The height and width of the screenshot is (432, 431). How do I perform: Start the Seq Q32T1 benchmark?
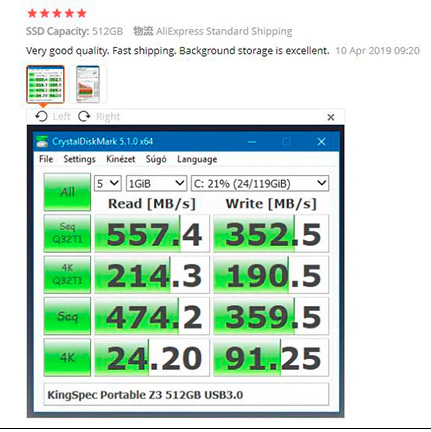pos(67,233)
